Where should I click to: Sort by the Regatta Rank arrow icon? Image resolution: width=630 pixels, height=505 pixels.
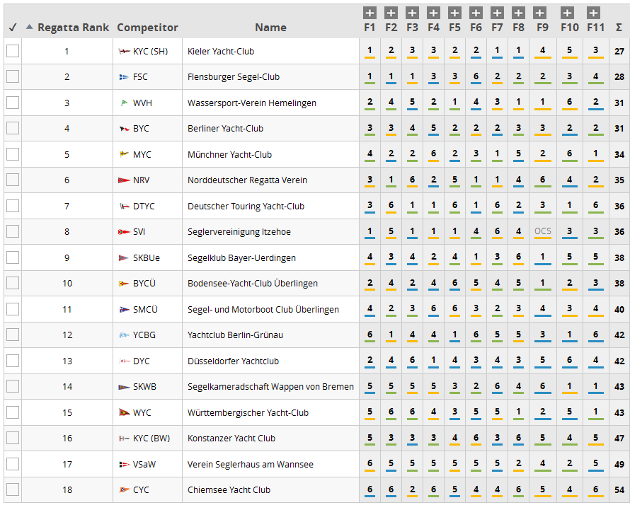29,27
